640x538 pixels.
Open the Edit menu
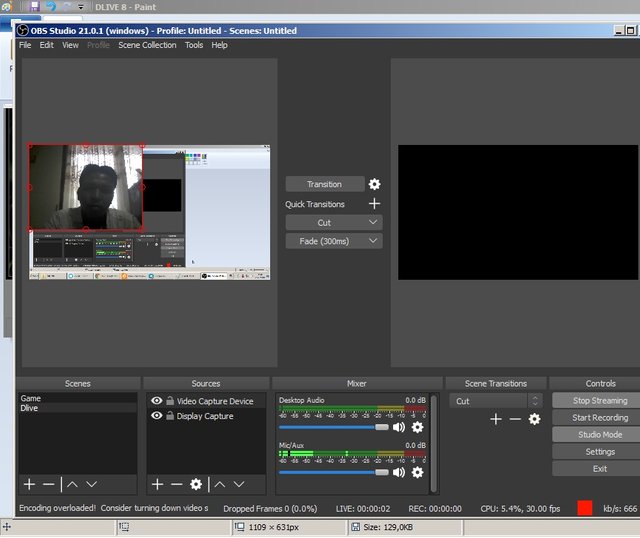(47, 45)
